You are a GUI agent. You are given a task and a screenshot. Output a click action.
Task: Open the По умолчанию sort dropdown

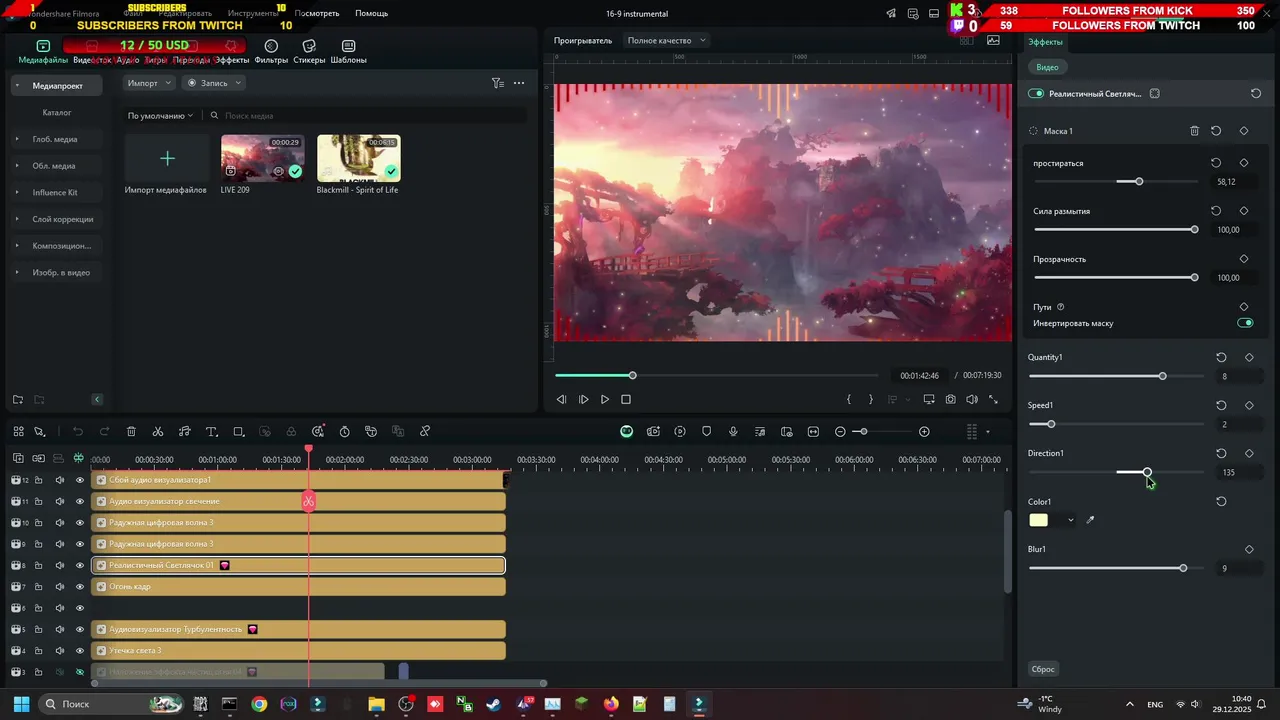[x=160, y=116]
